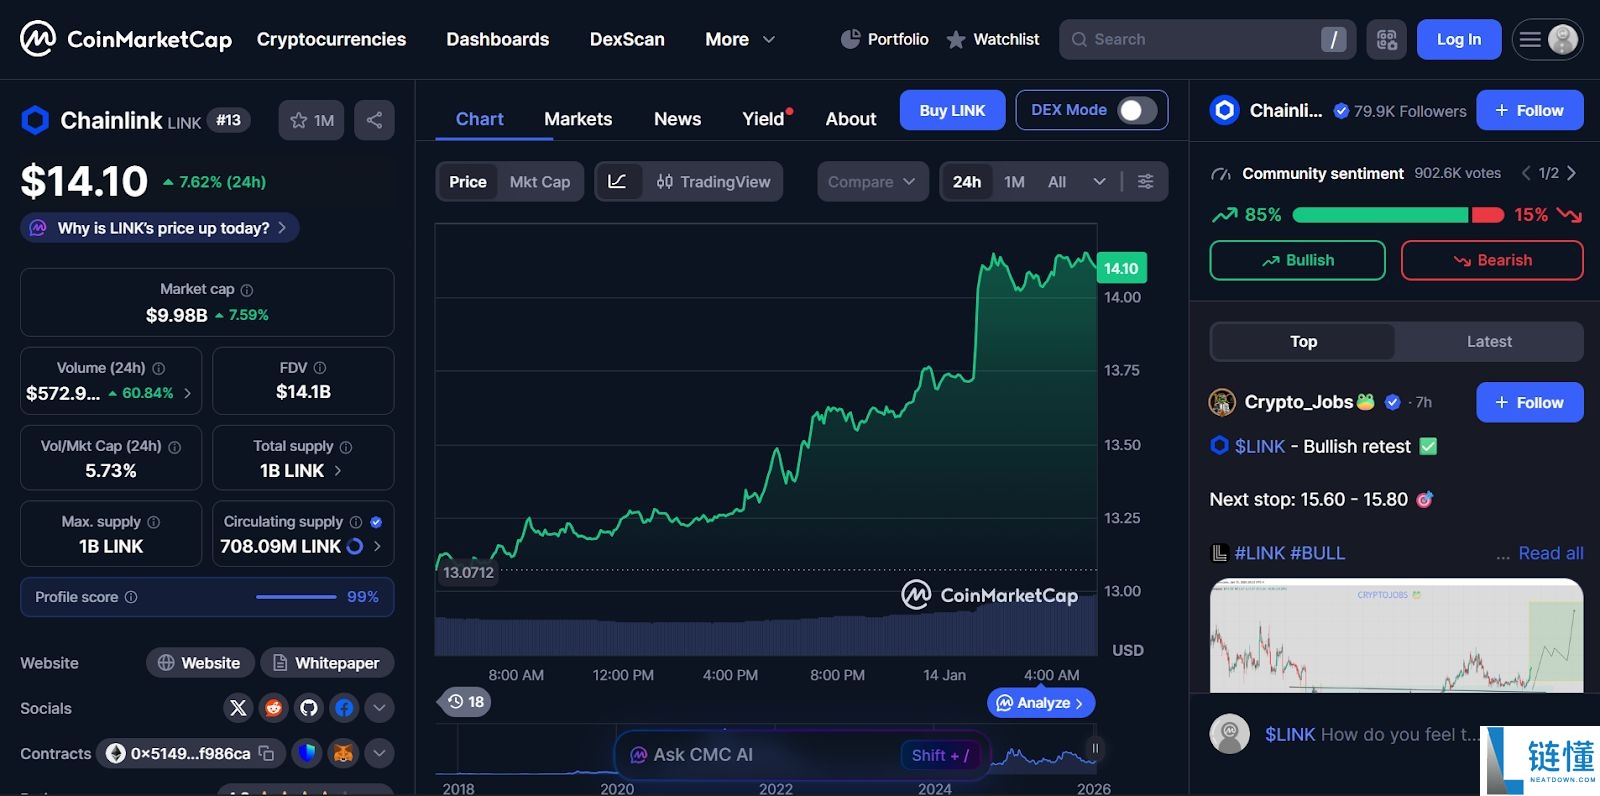Copy the 0x5149...f986ca contract address
1600x796 pixels.
tap(267, 753)
